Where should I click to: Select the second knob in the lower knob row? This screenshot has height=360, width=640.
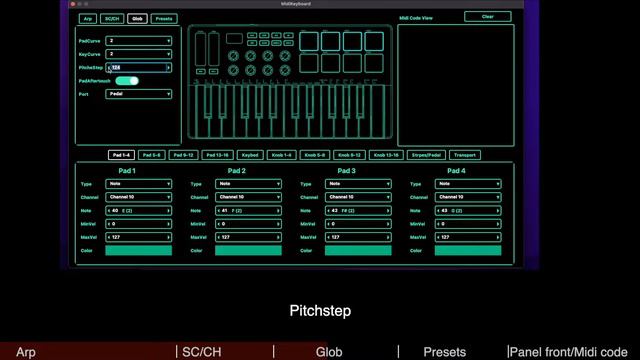[251, 70]
